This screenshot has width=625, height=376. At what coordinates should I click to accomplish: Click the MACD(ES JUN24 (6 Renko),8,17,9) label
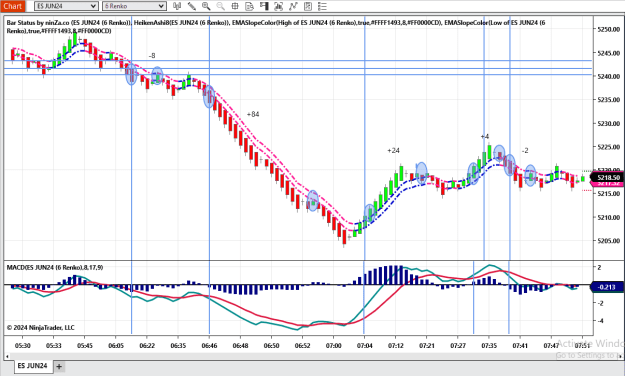coord(55,268)
